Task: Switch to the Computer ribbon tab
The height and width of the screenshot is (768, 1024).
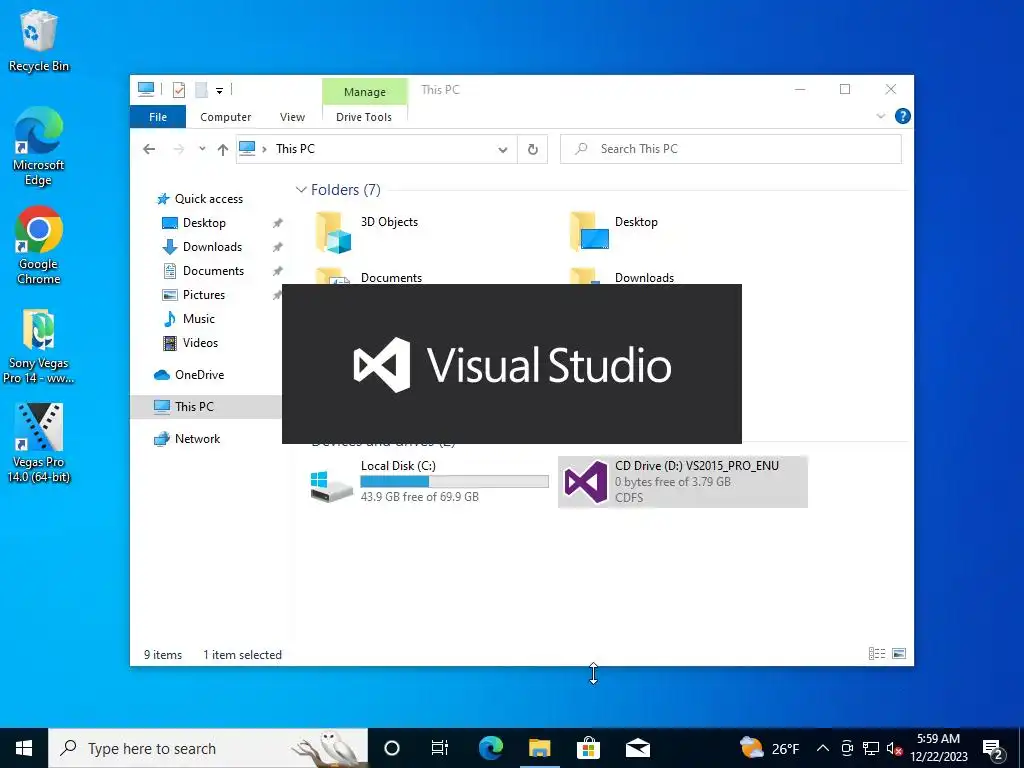Action: click(x=225, y=117)
